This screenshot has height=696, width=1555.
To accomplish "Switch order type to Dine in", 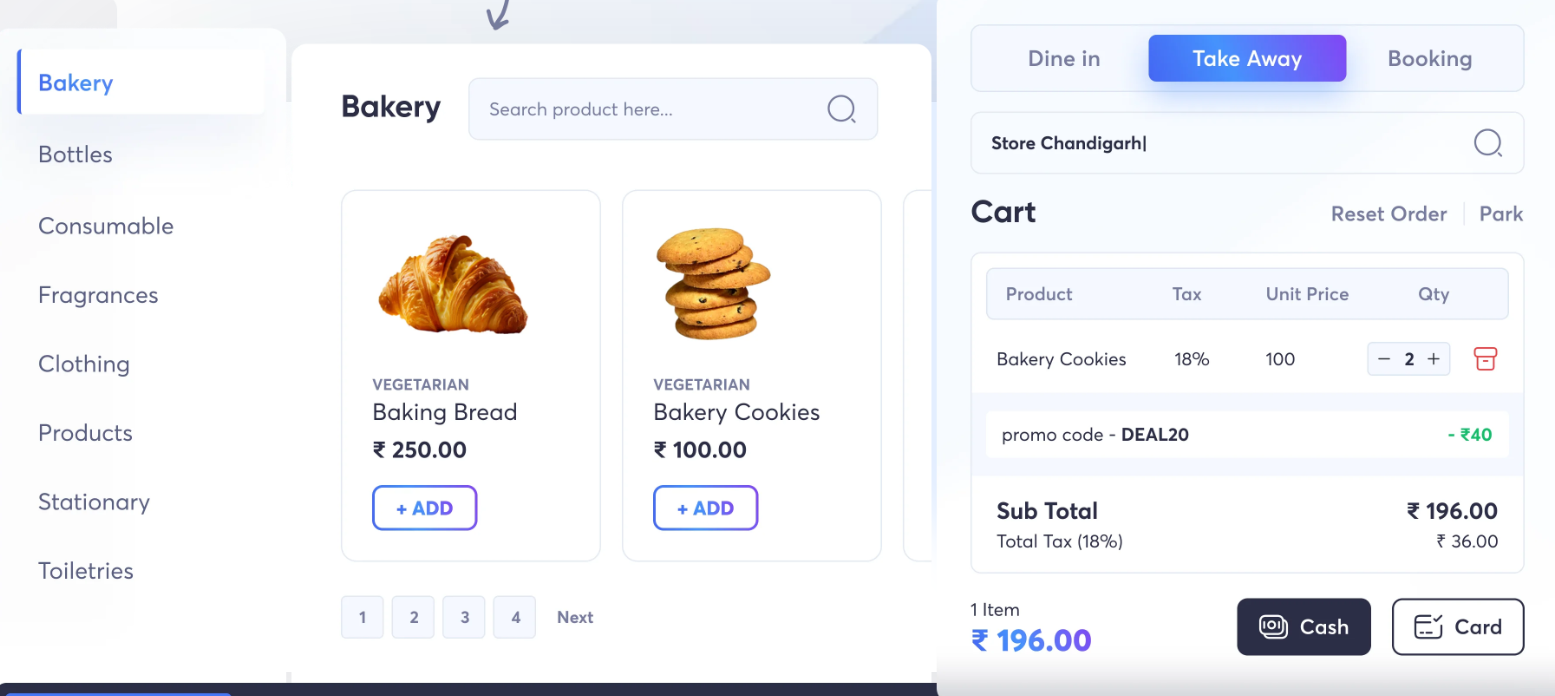I will [1063, 58].
